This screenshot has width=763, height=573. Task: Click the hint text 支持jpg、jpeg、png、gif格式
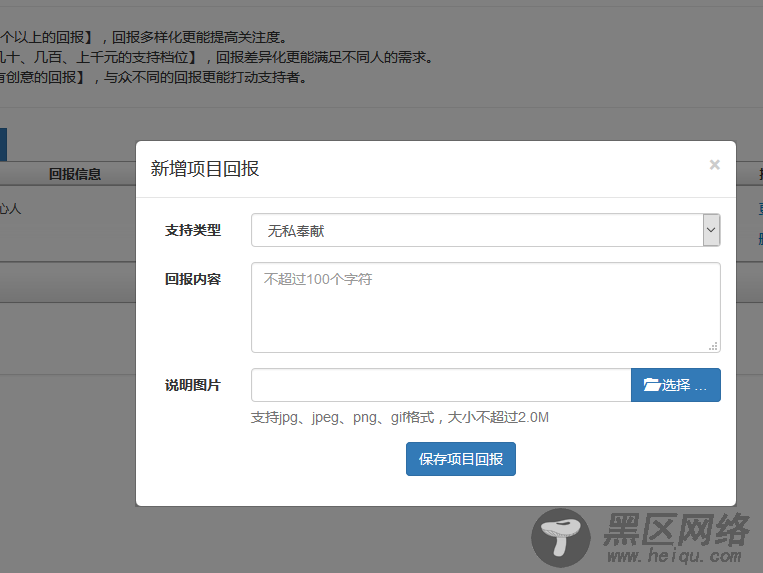point(343,417)
